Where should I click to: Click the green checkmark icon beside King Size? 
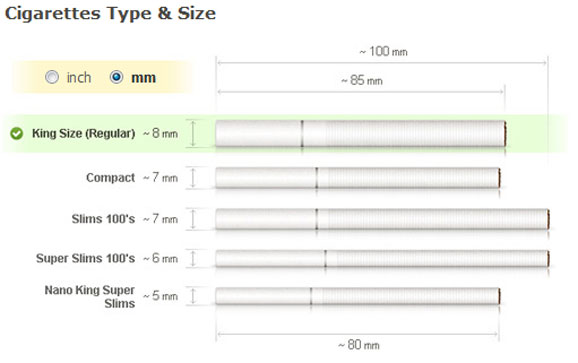[x=17, y=133]
